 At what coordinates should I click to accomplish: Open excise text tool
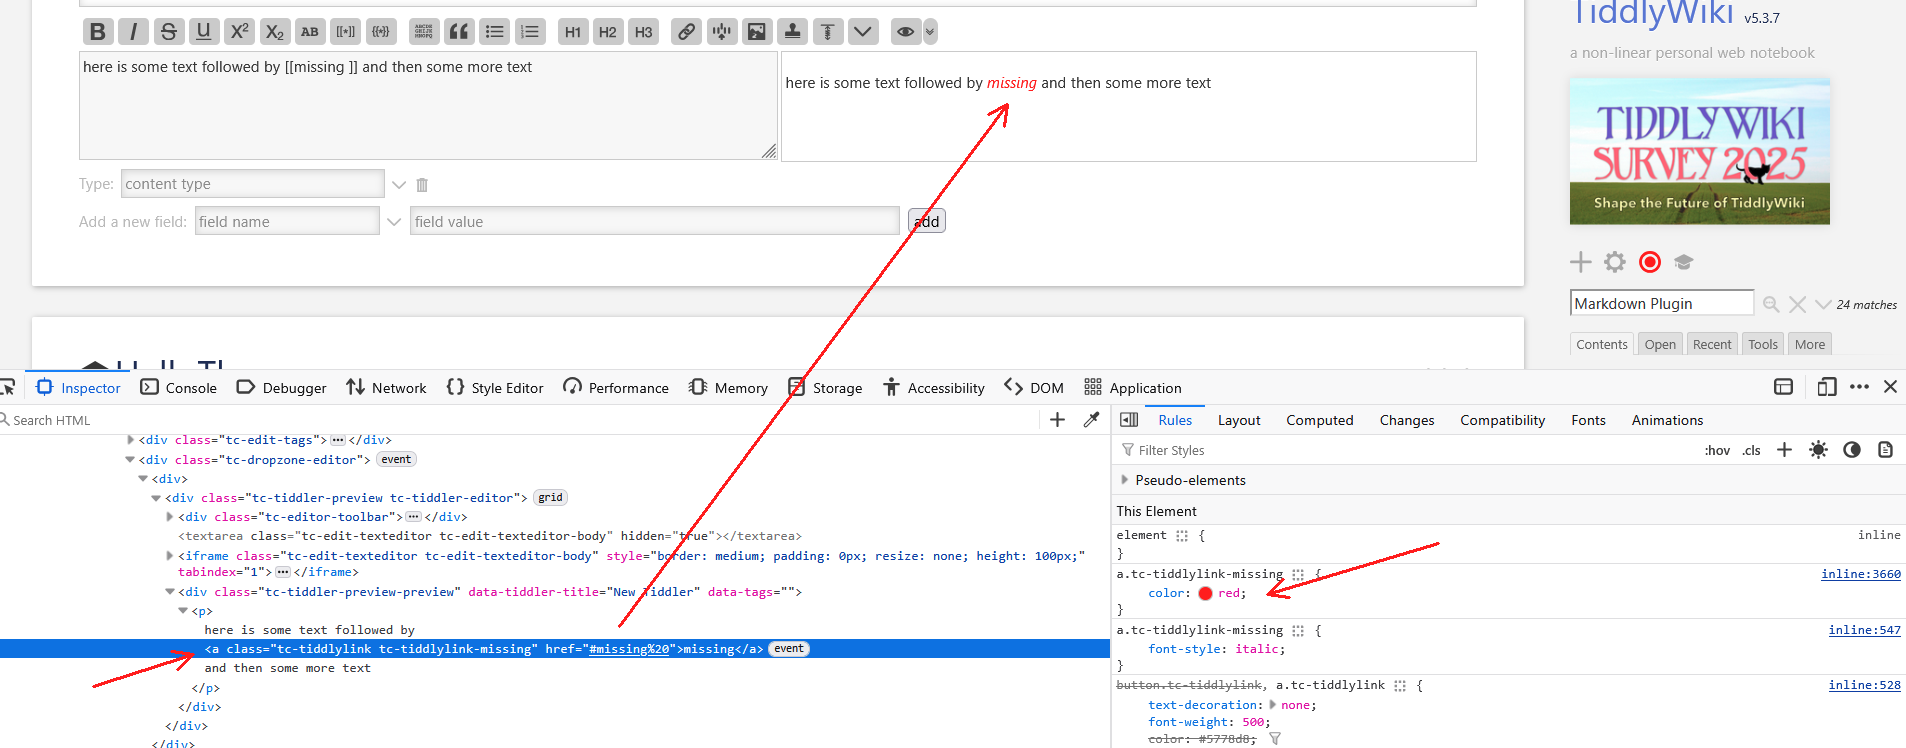click(x=722, y=32)
